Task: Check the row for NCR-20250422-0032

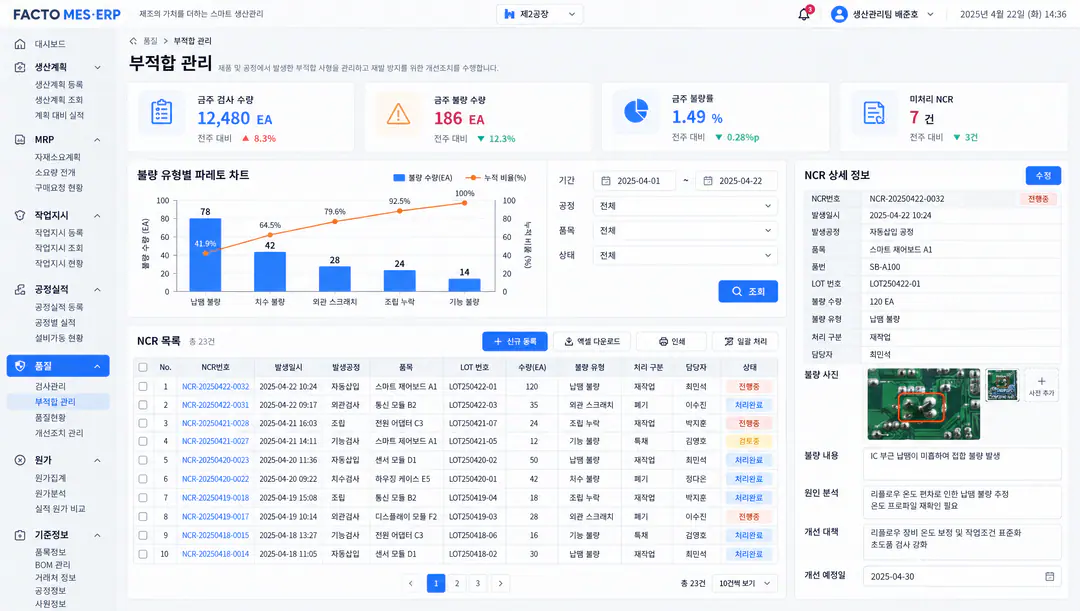Action: [x=143, y=386]
